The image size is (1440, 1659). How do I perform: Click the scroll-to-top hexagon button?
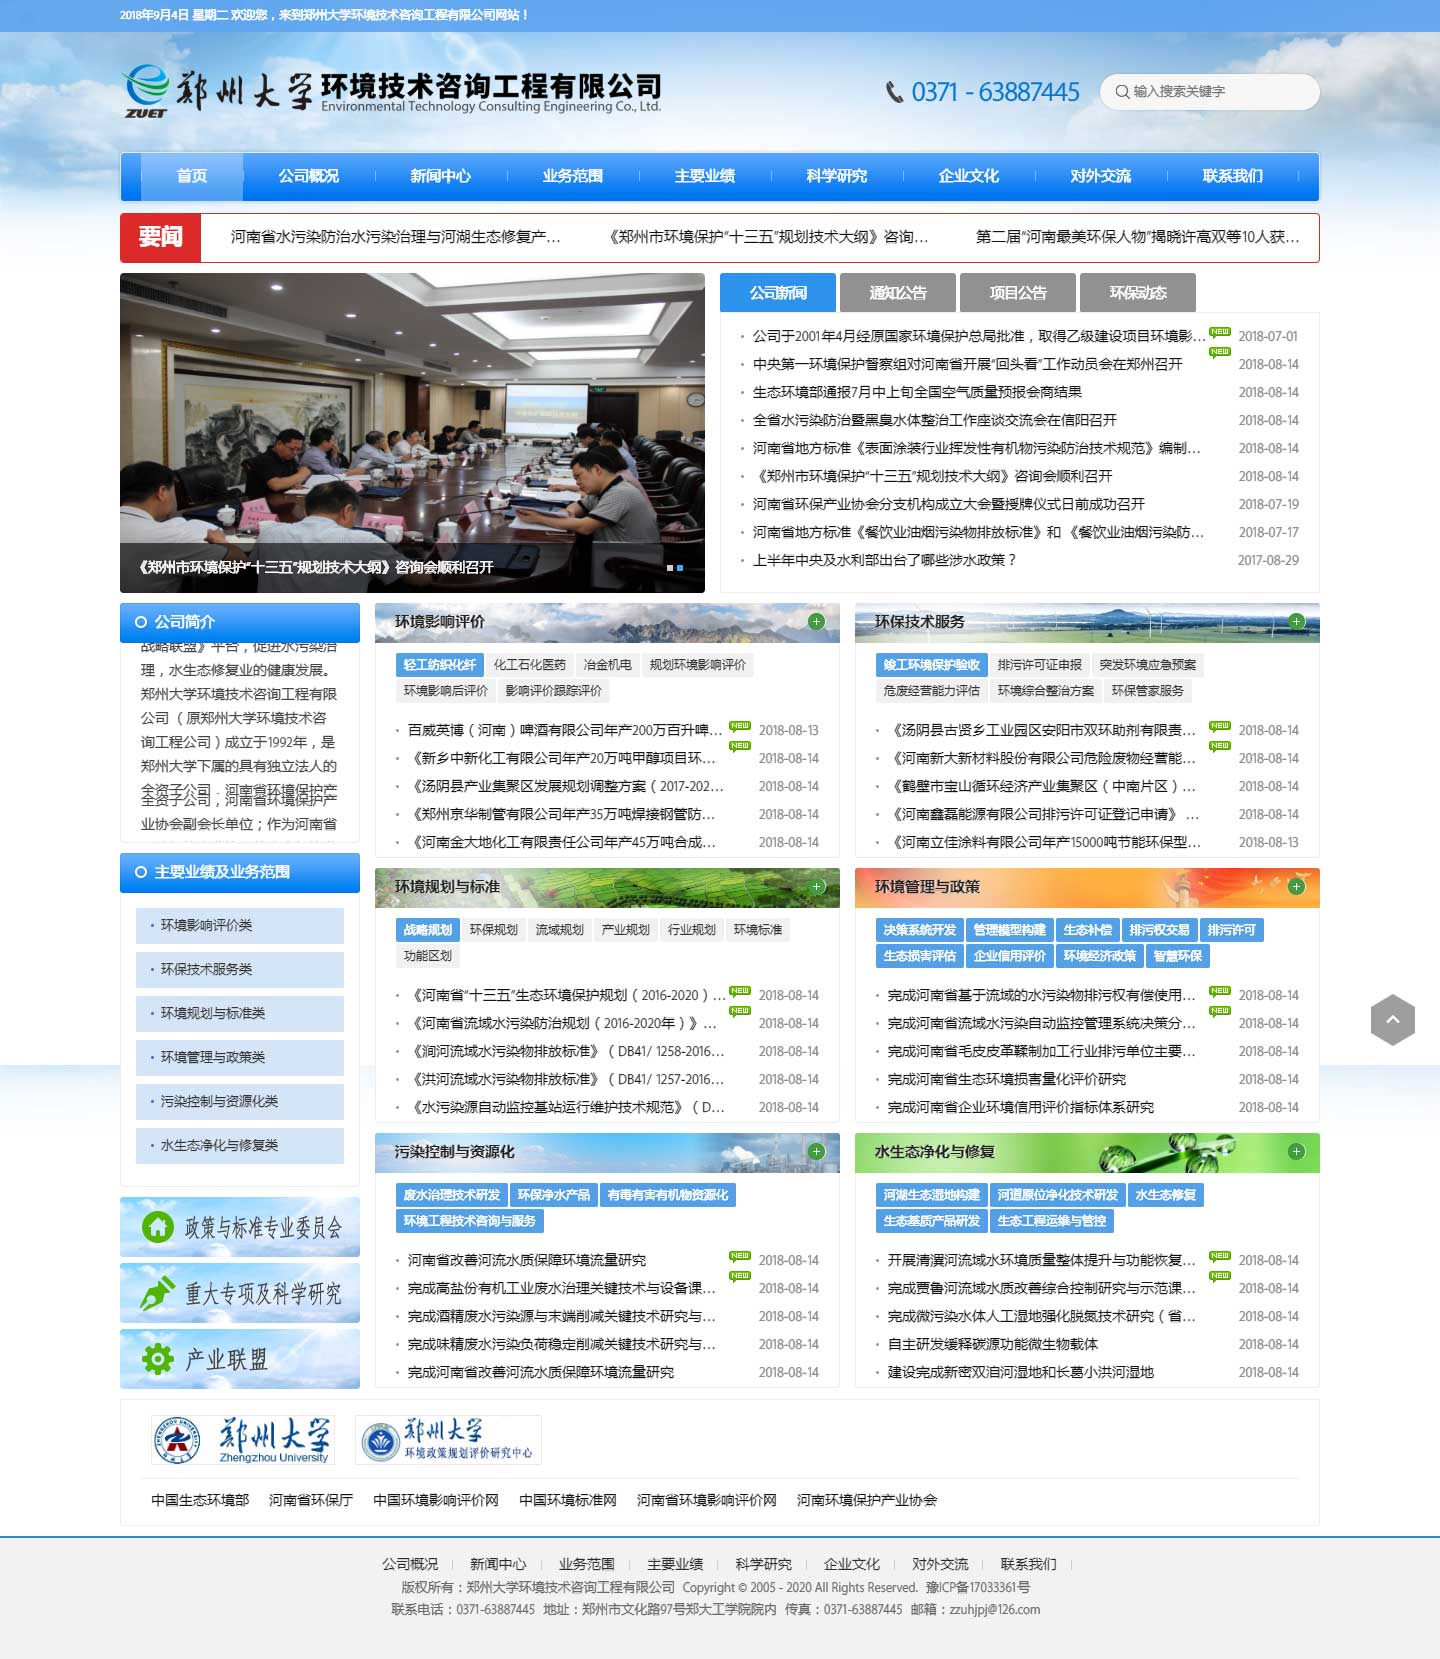[1392, 1020]
